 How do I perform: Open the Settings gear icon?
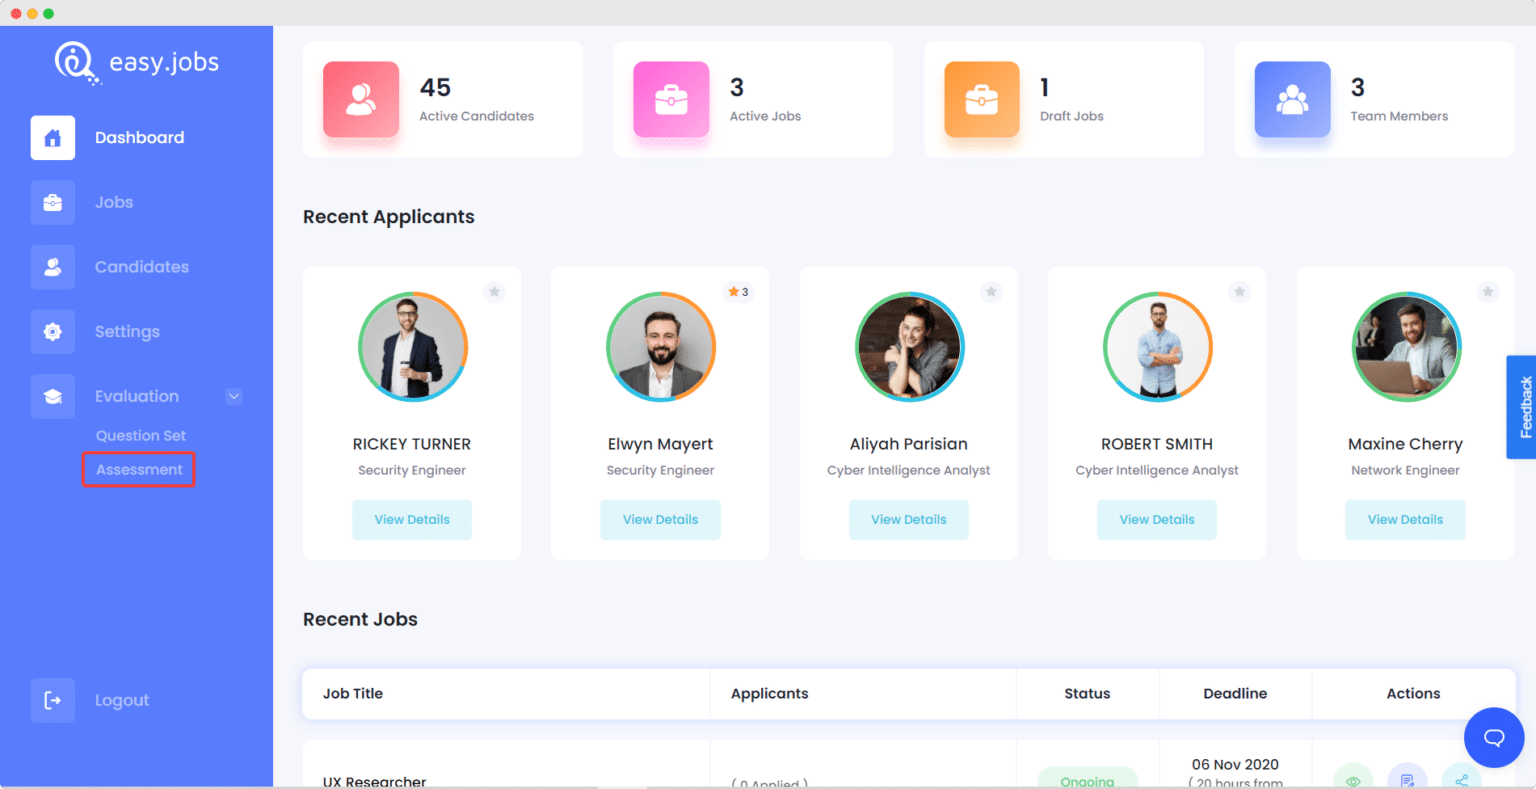52,332
